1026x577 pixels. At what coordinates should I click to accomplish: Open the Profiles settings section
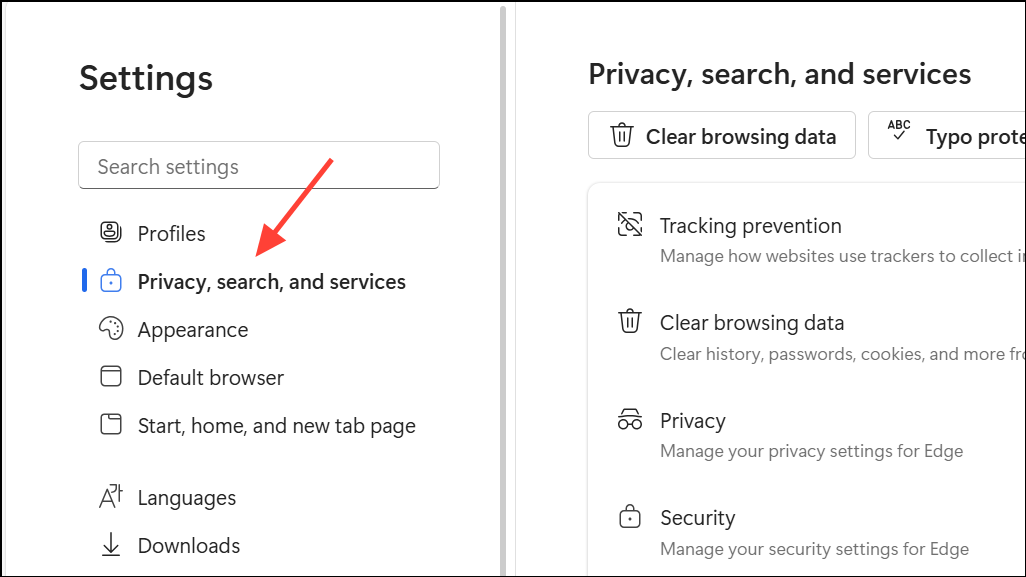(171, 234)
